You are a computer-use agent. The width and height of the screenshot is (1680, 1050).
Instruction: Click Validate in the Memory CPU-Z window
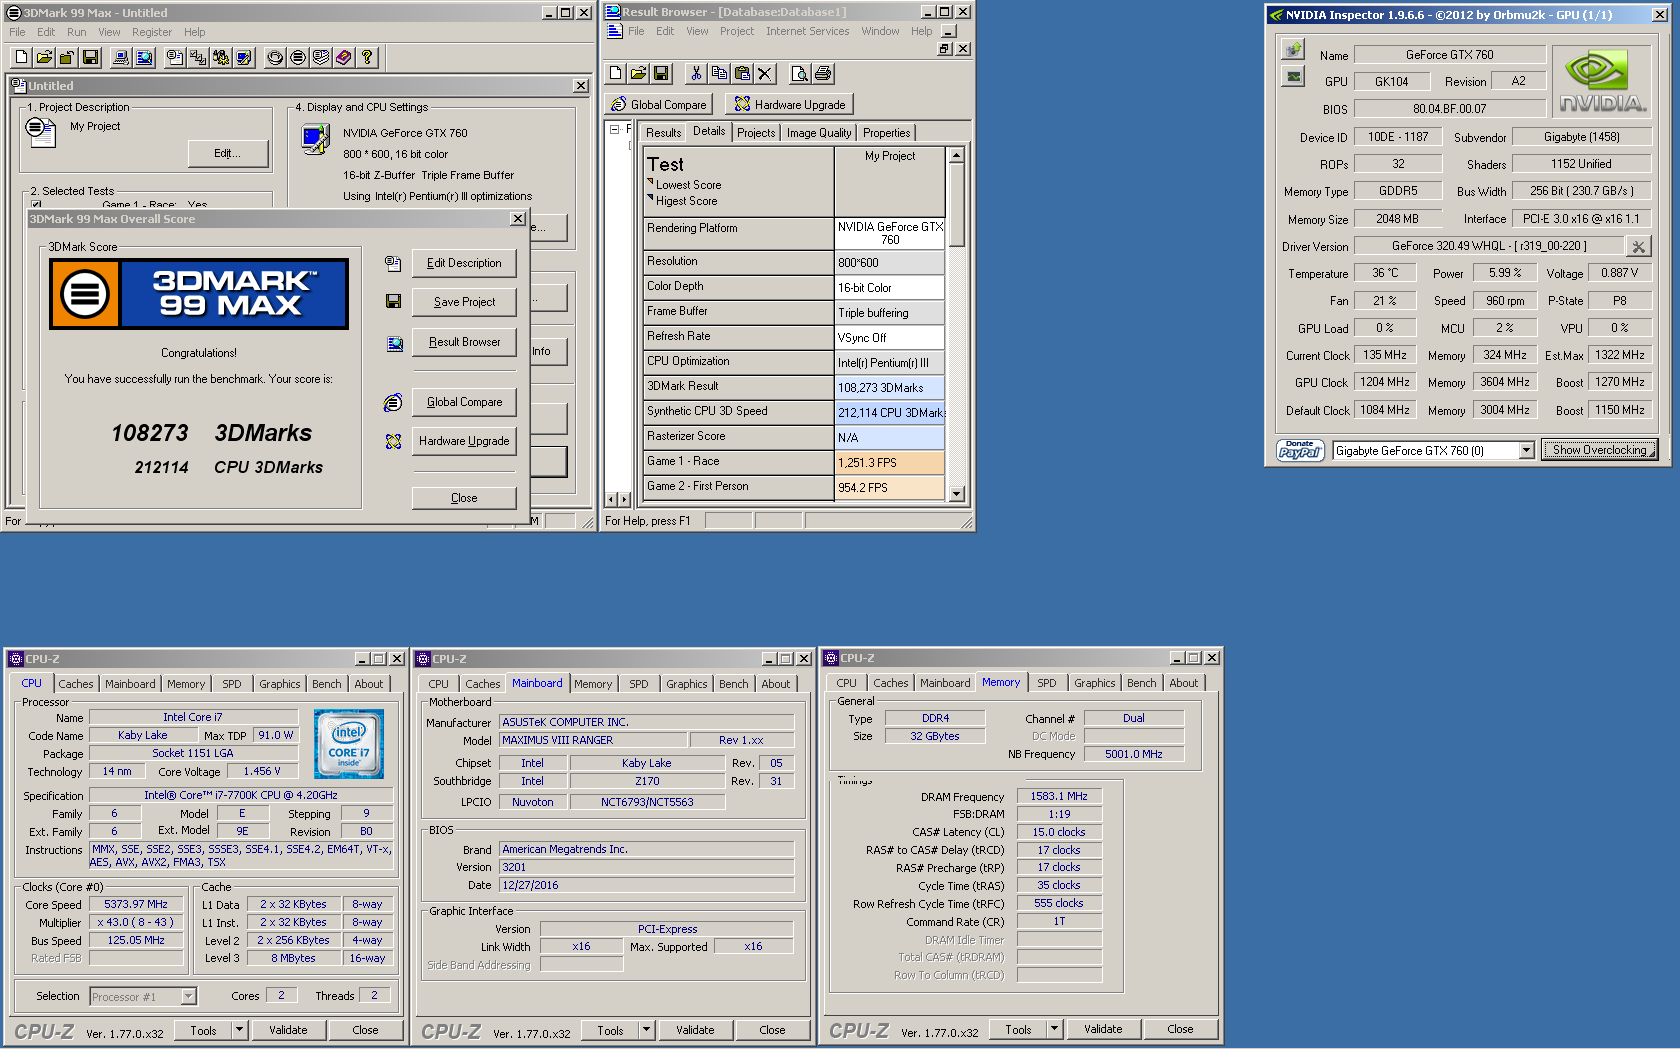coord(1103,1029)
